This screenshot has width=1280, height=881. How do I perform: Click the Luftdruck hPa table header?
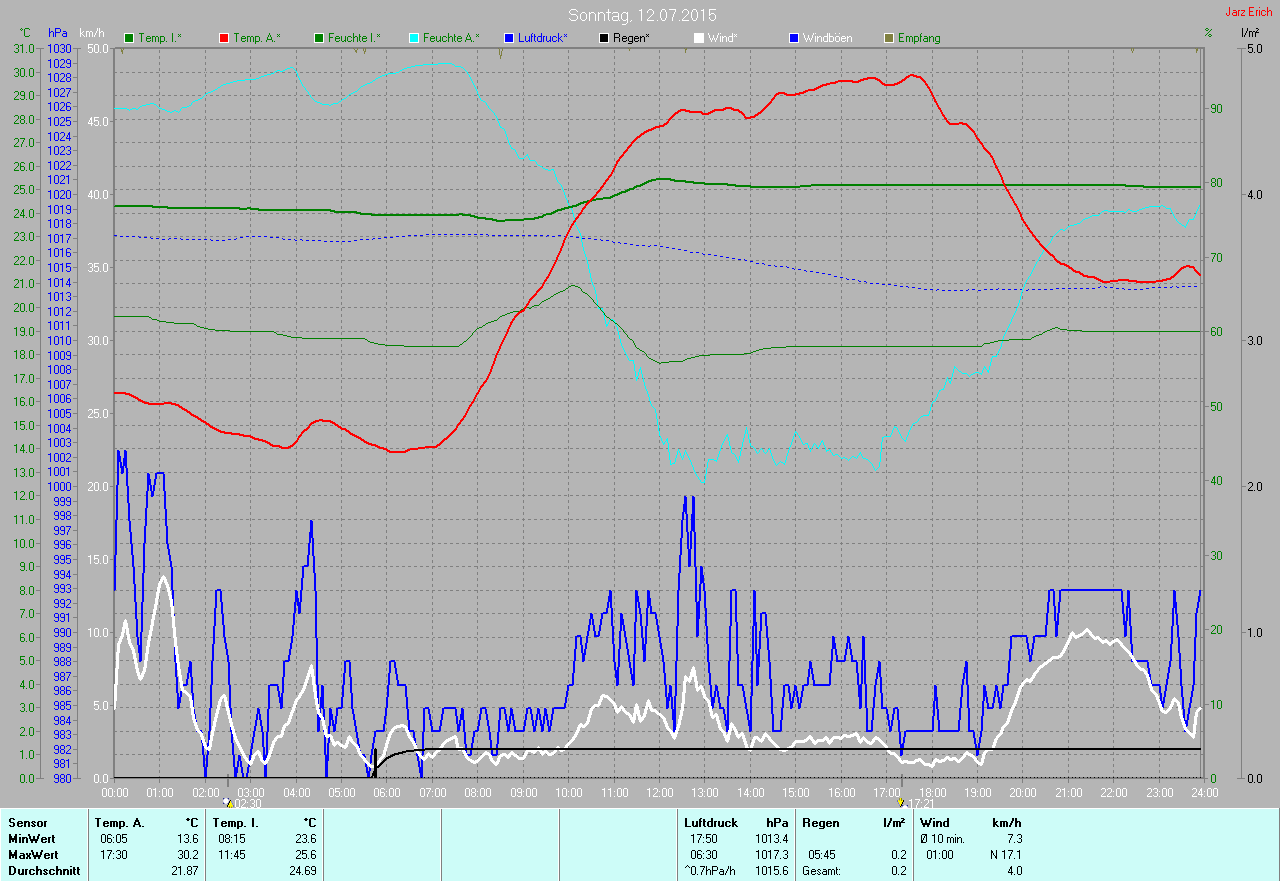tap(737, 822)
